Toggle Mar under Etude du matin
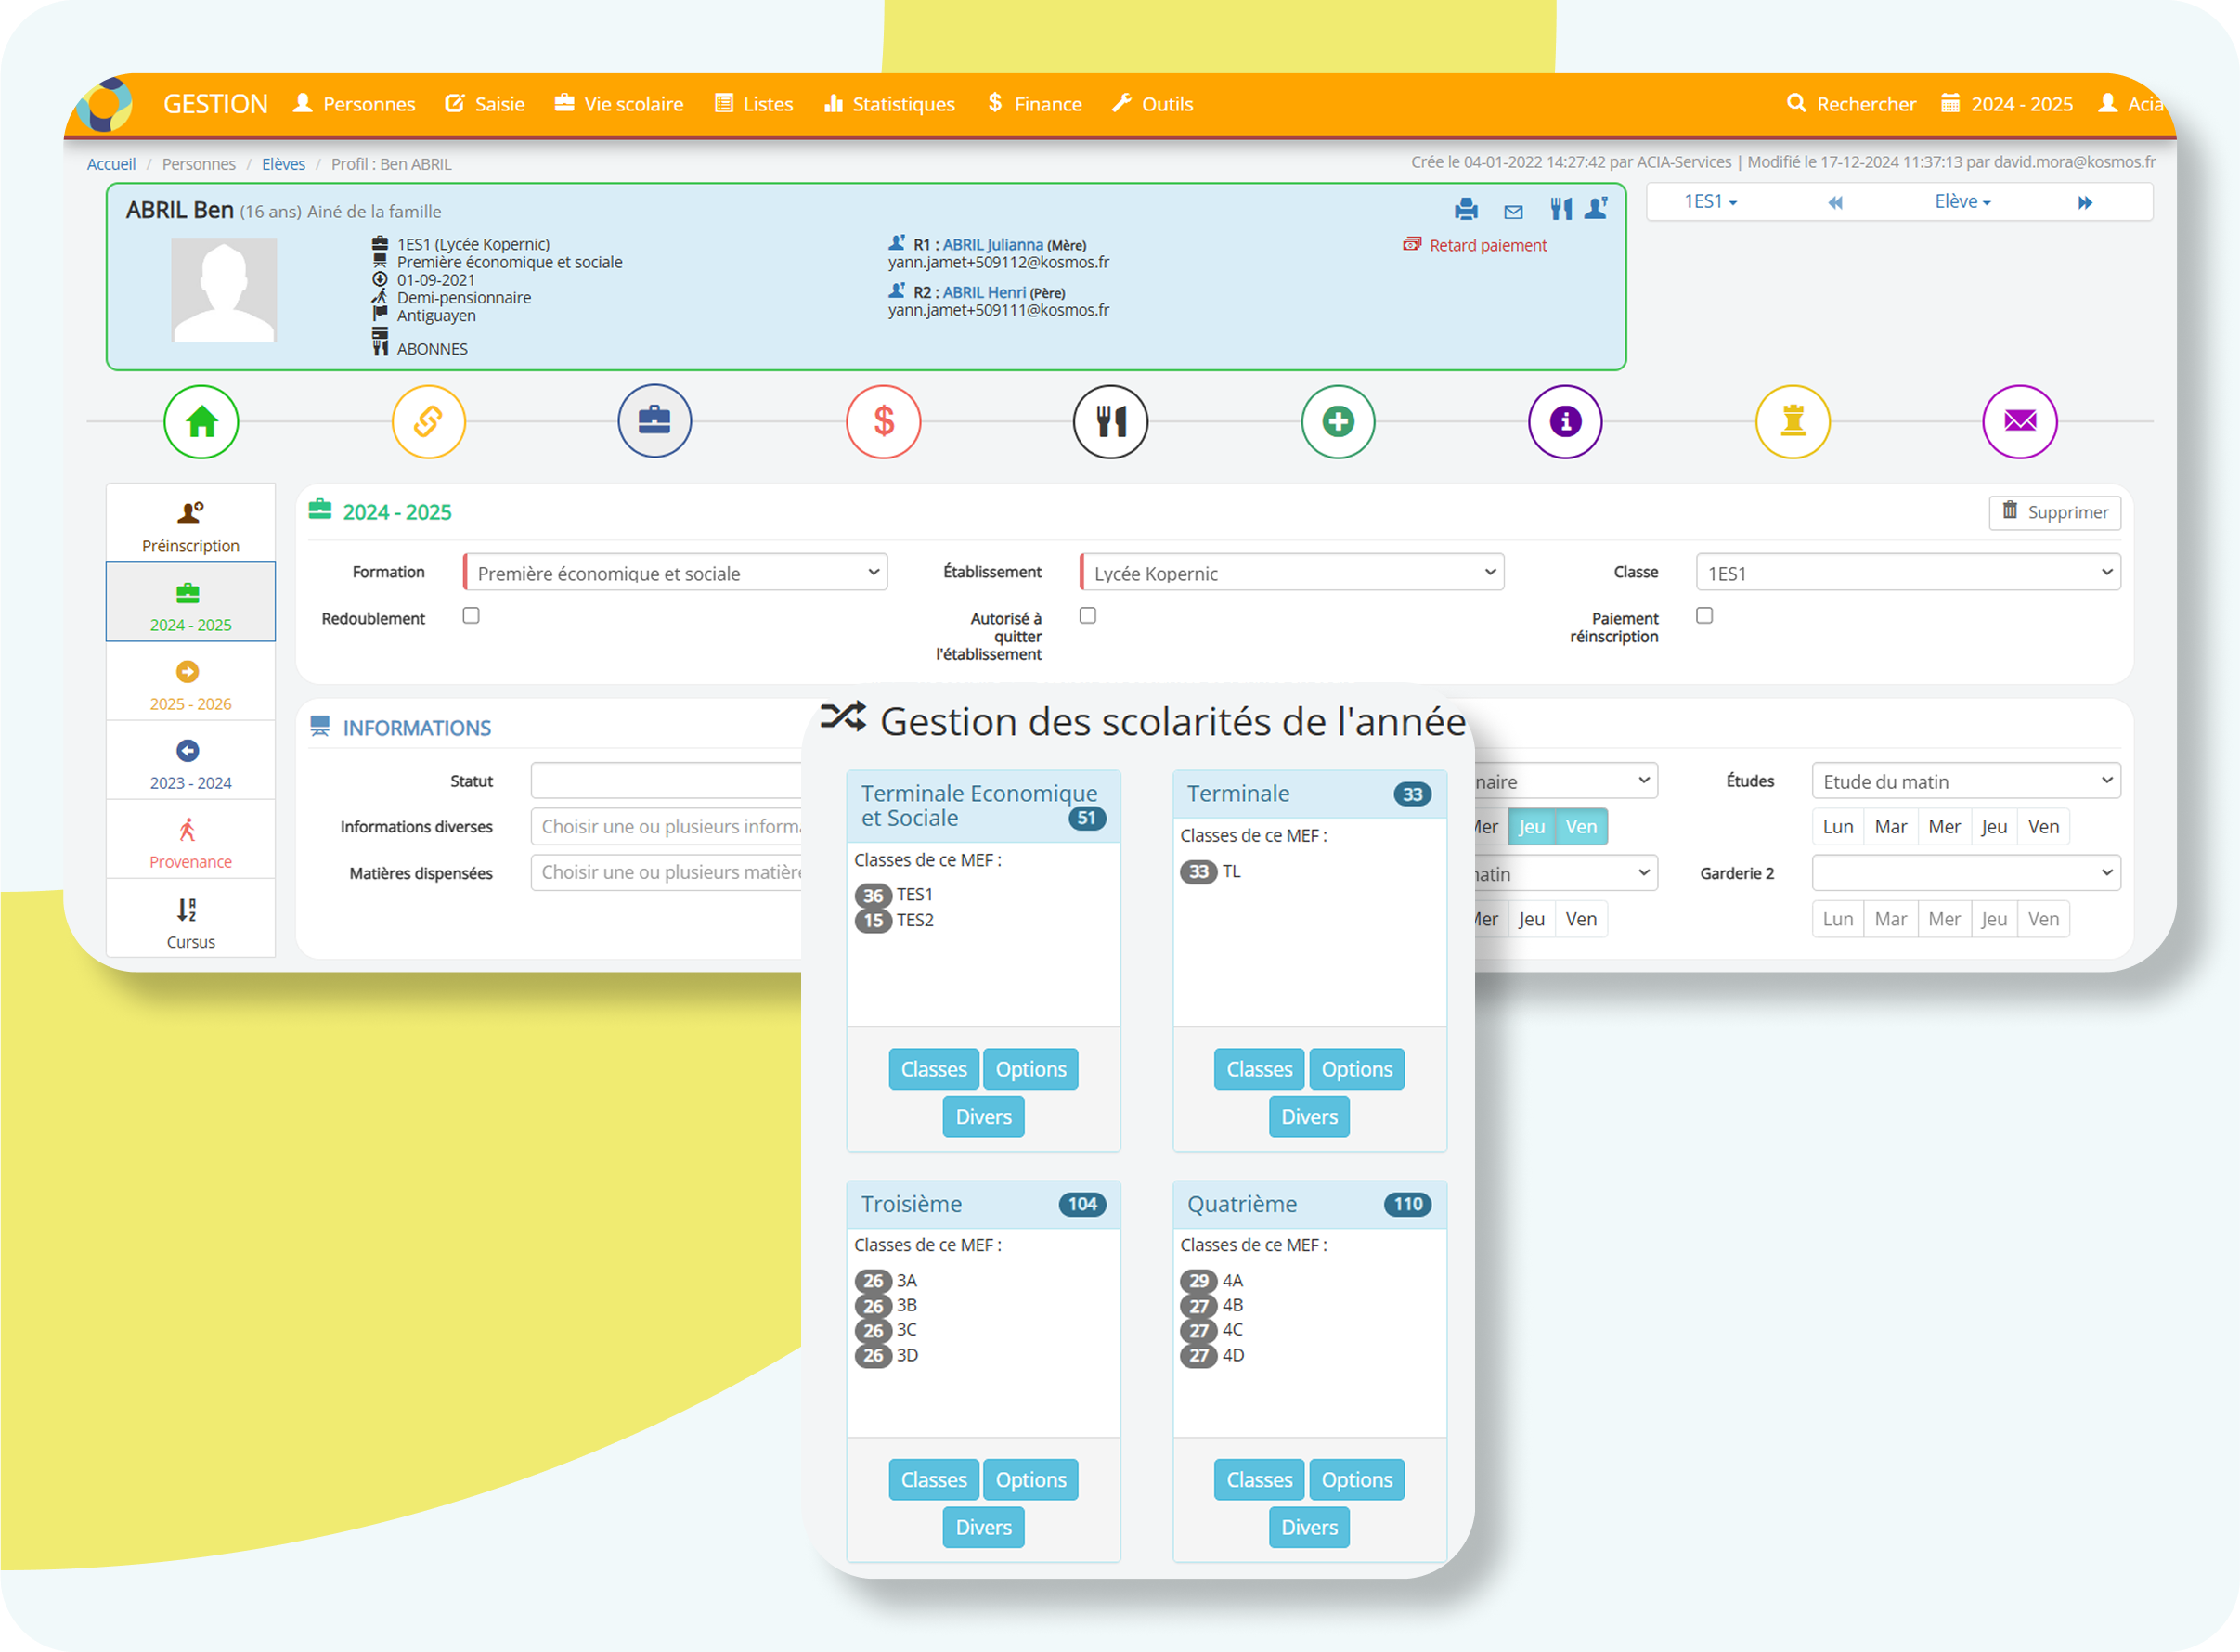Image resolution: width=2240 pixels, height=1652 pixels. click(x=1891, y=827)
